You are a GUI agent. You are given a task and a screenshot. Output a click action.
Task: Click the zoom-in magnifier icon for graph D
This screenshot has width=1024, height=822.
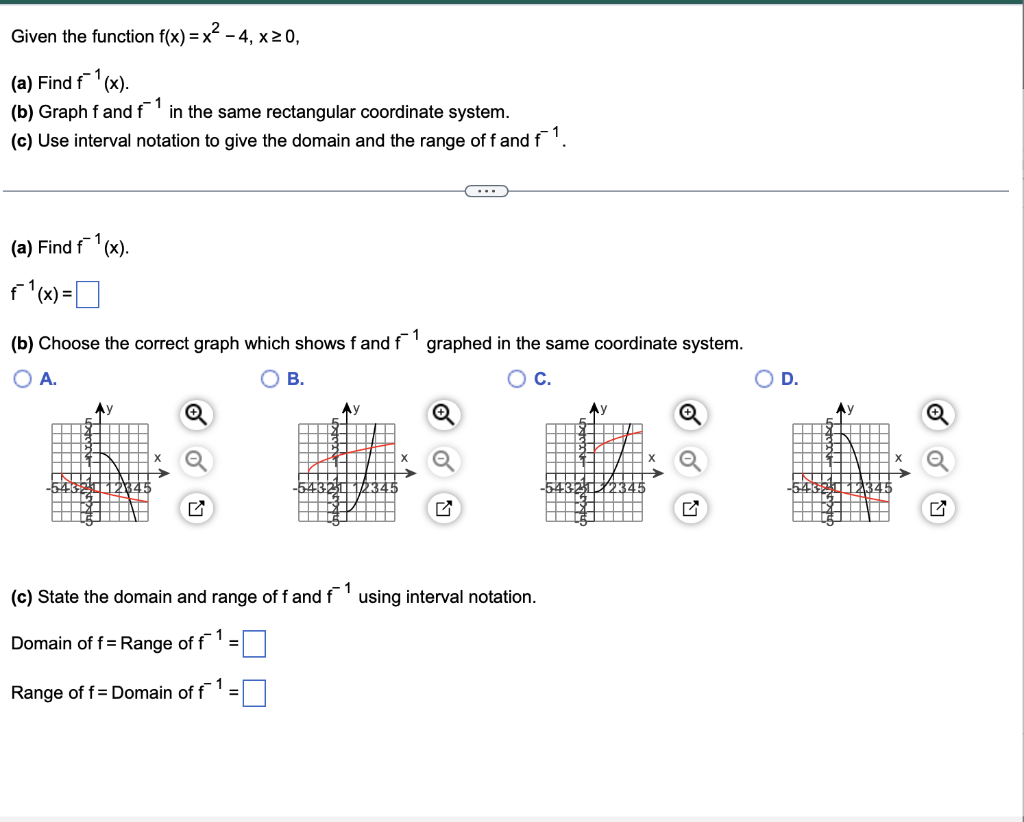937,415
